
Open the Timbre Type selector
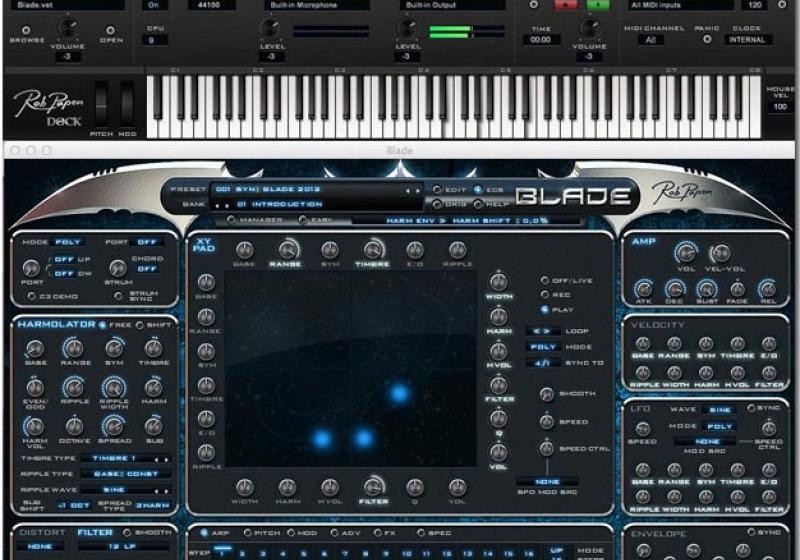click(x=125, y=459)
